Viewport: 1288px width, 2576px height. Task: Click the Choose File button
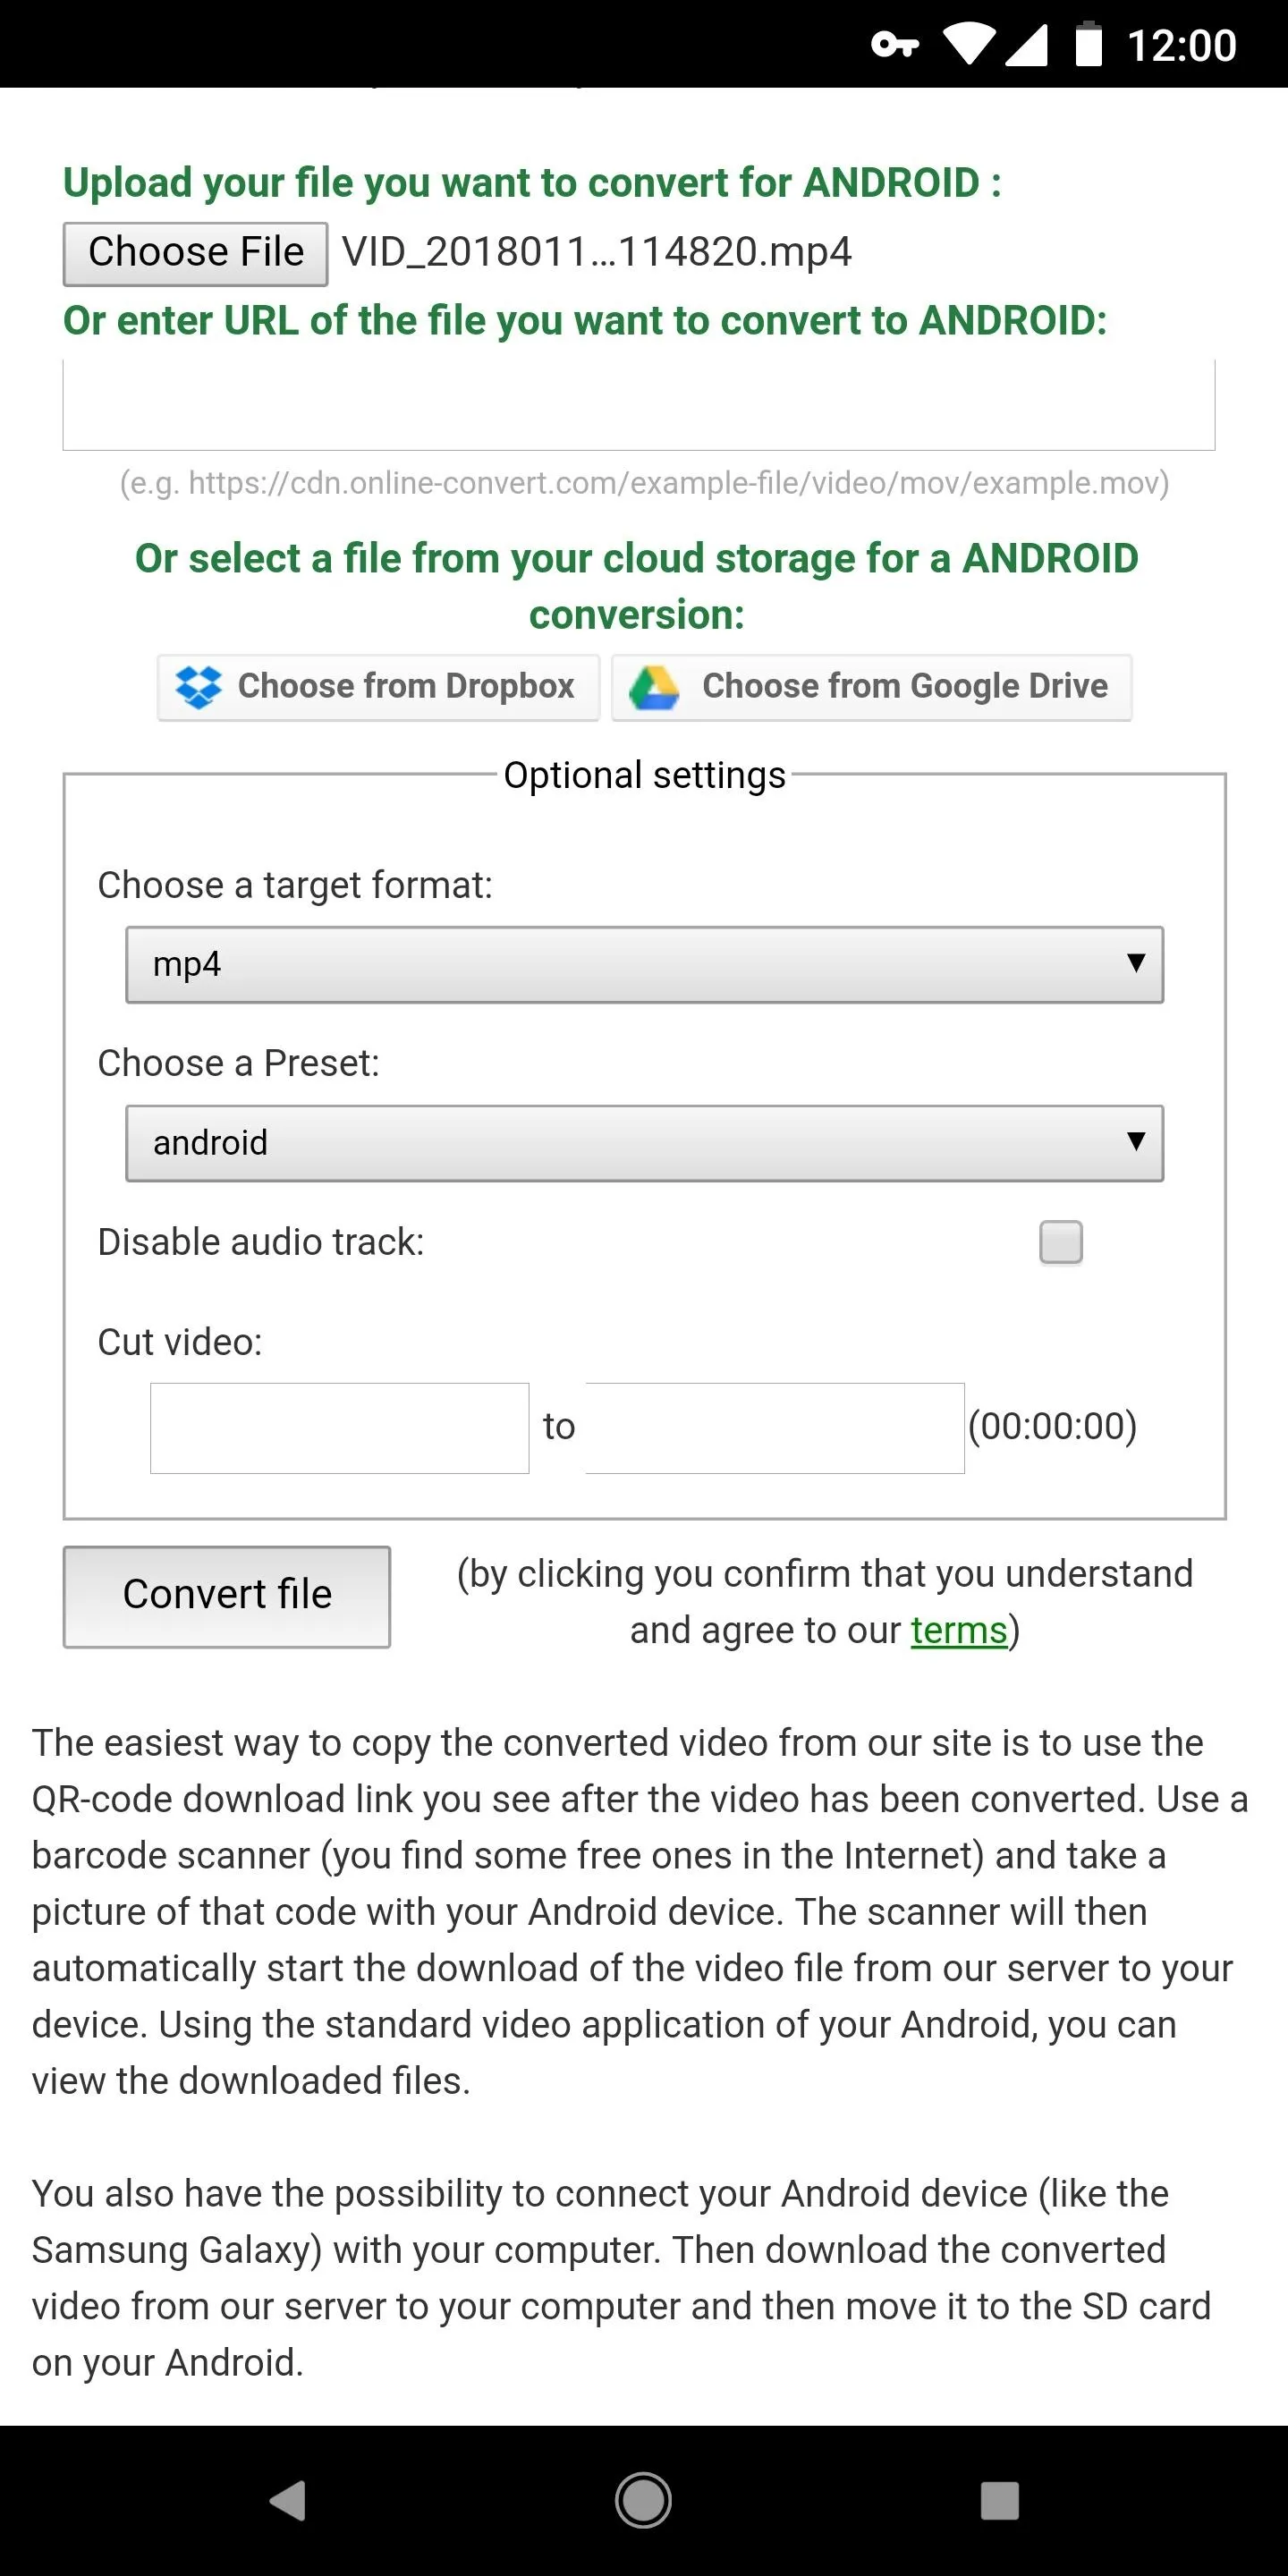click(x=195, y=253)
